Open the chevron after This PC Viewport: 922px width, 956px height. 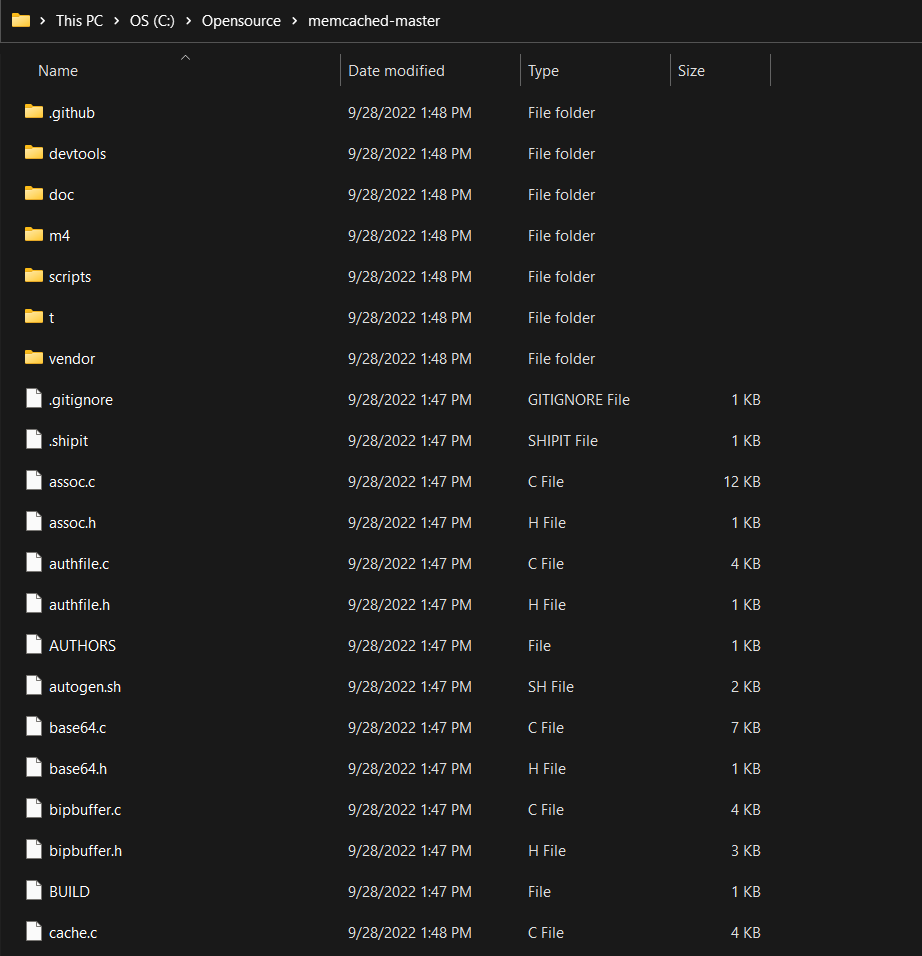(x=116, y=21)
